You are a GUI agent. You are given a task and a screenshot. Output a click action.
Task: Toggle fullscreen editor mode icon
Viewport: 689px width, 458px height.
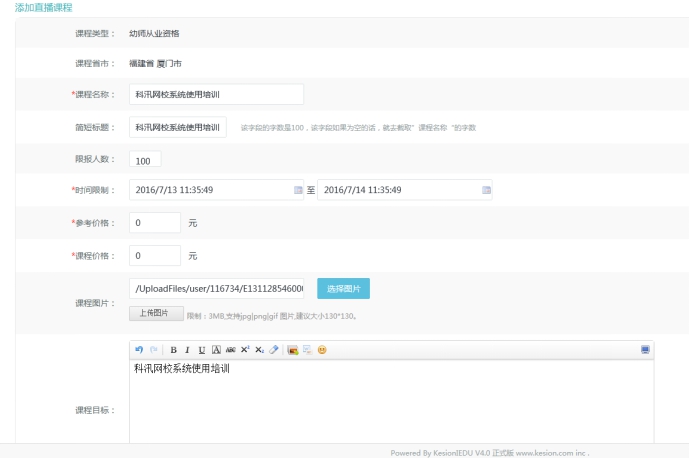coord(645,350)
